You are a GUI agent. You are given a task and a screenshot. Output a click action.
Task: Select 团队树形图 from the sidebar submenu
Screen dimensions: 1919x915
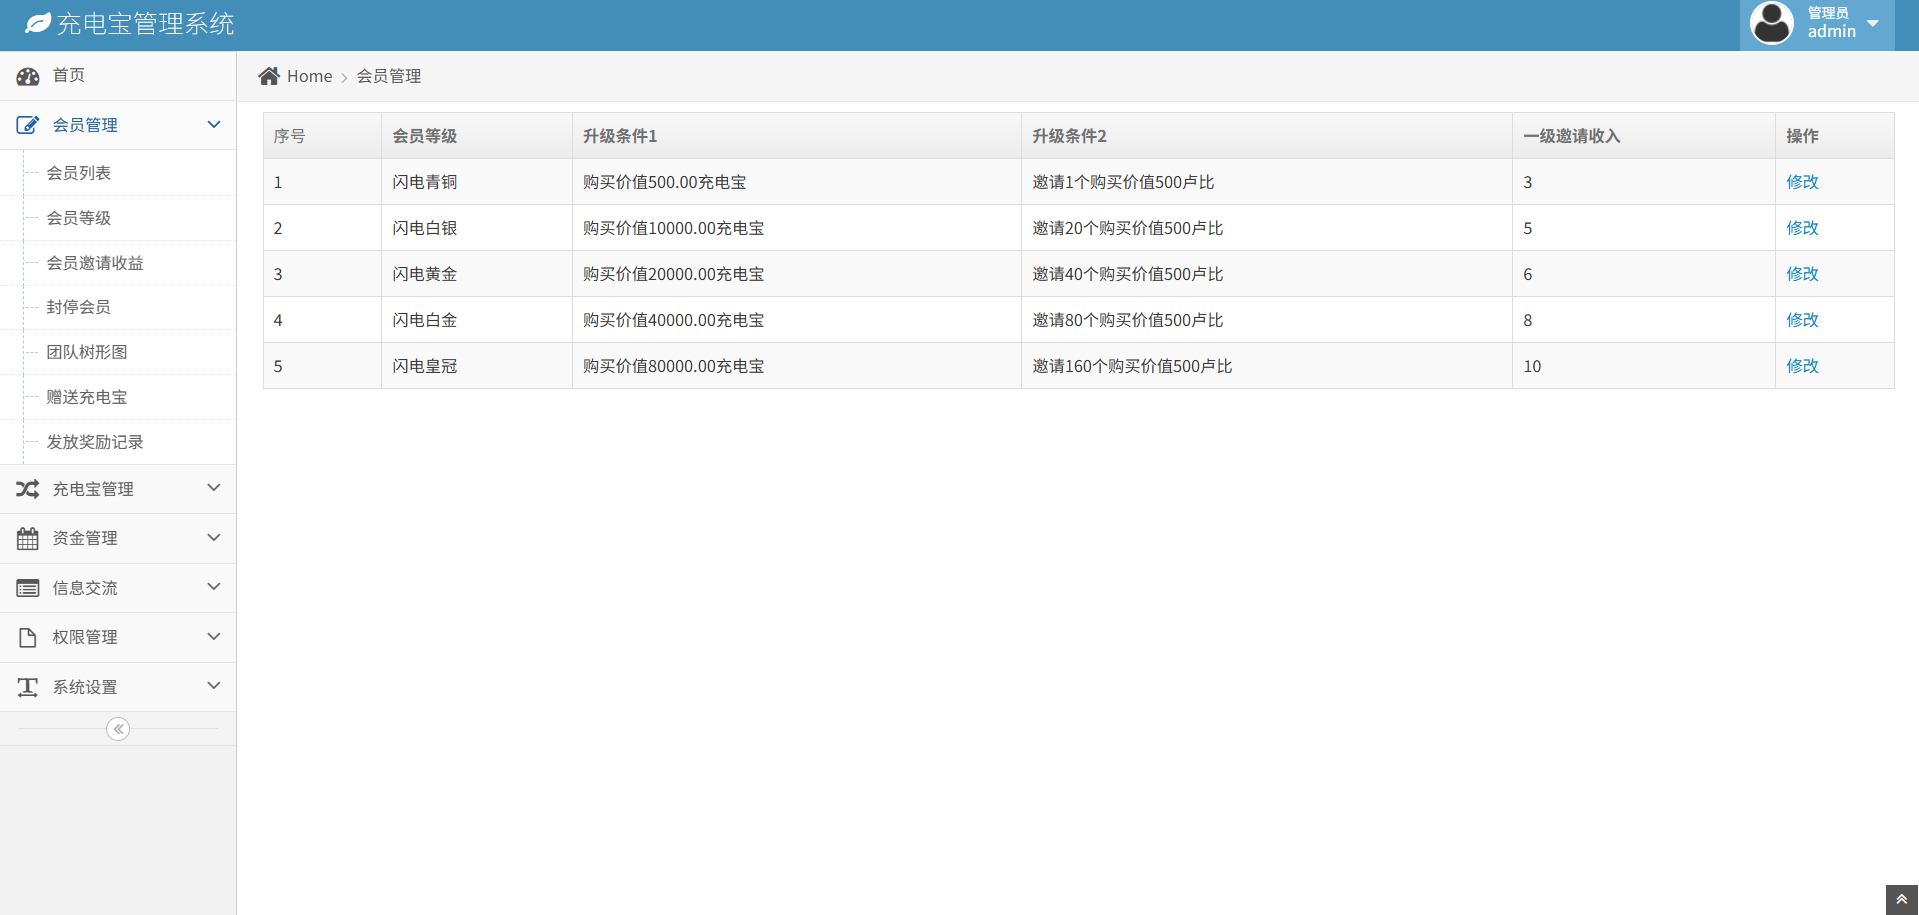pos(87,352)
